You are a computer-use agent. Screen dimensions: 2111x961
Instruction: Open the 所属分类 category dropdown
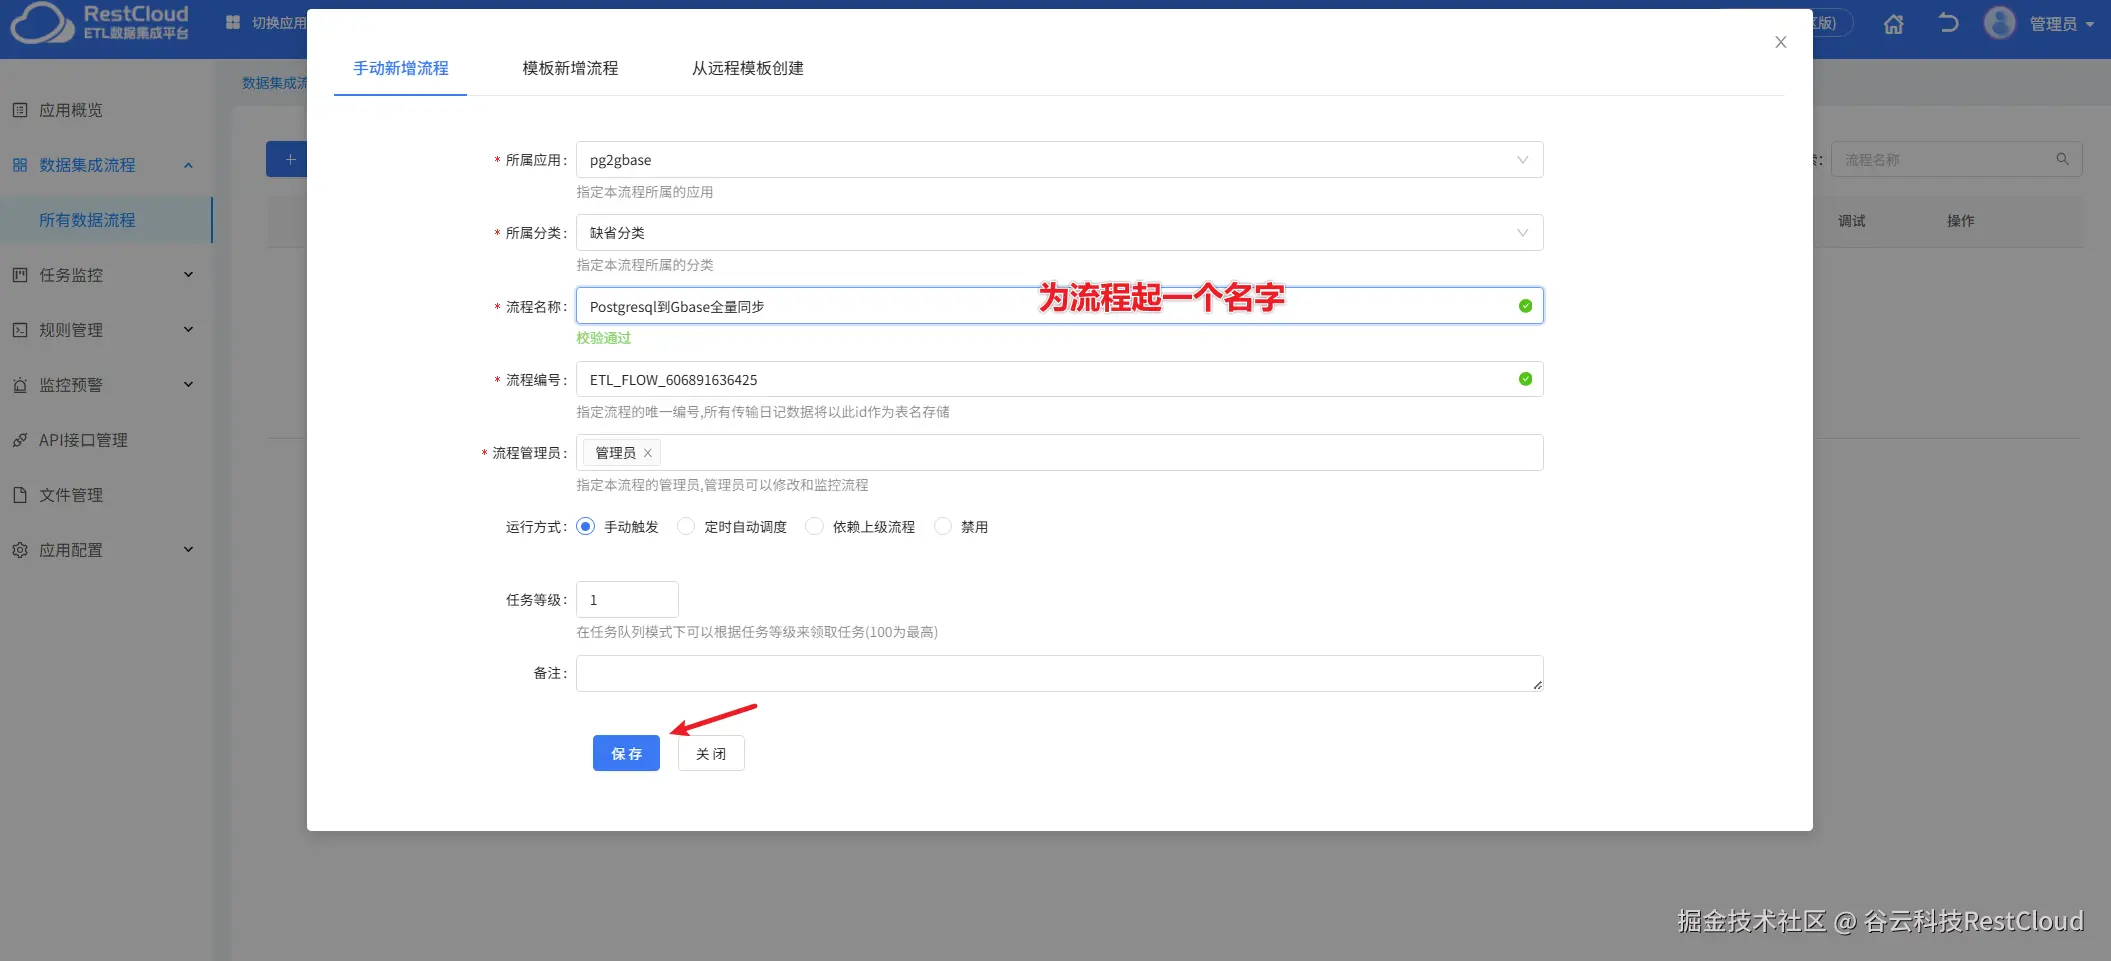1522,232
